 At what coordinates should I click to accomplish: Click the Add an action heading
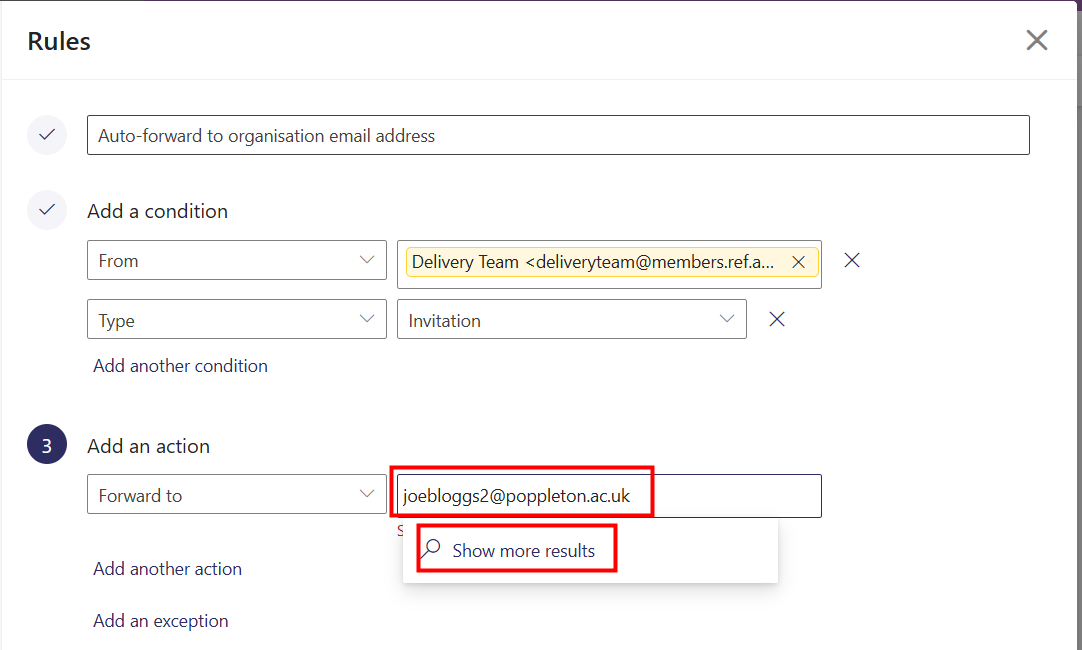148,446
